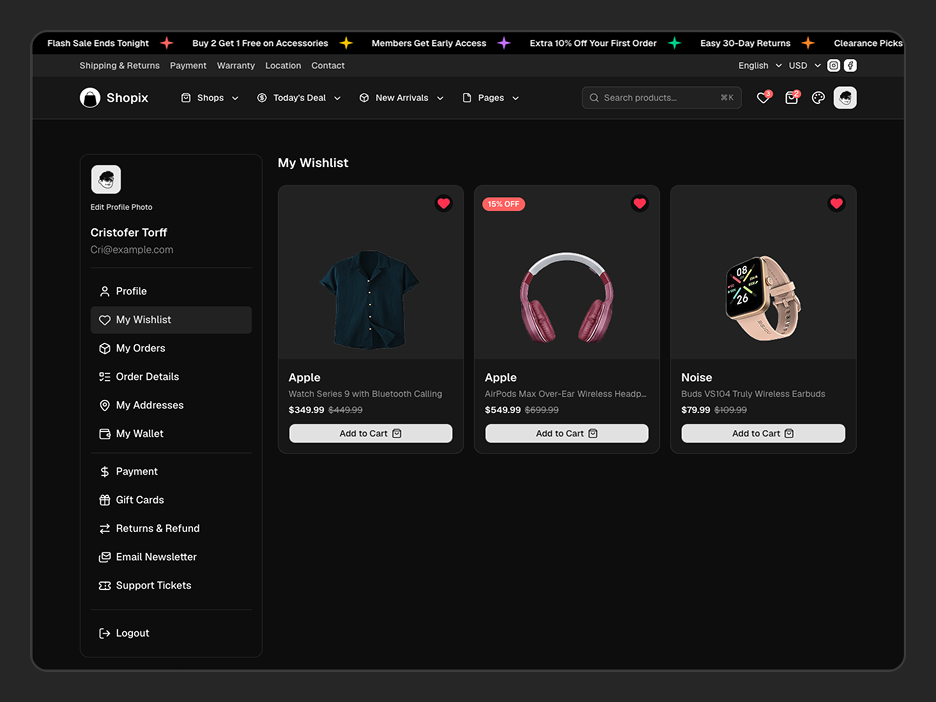Open Email Newsletter settings

tap(171, 557)
